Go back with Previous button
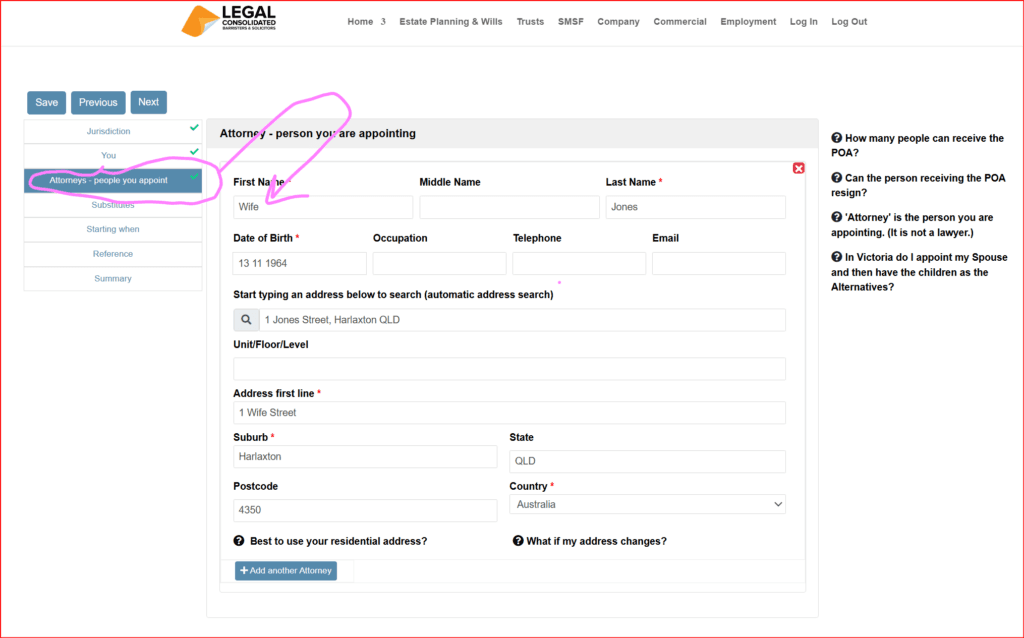 tap(98, 103)
